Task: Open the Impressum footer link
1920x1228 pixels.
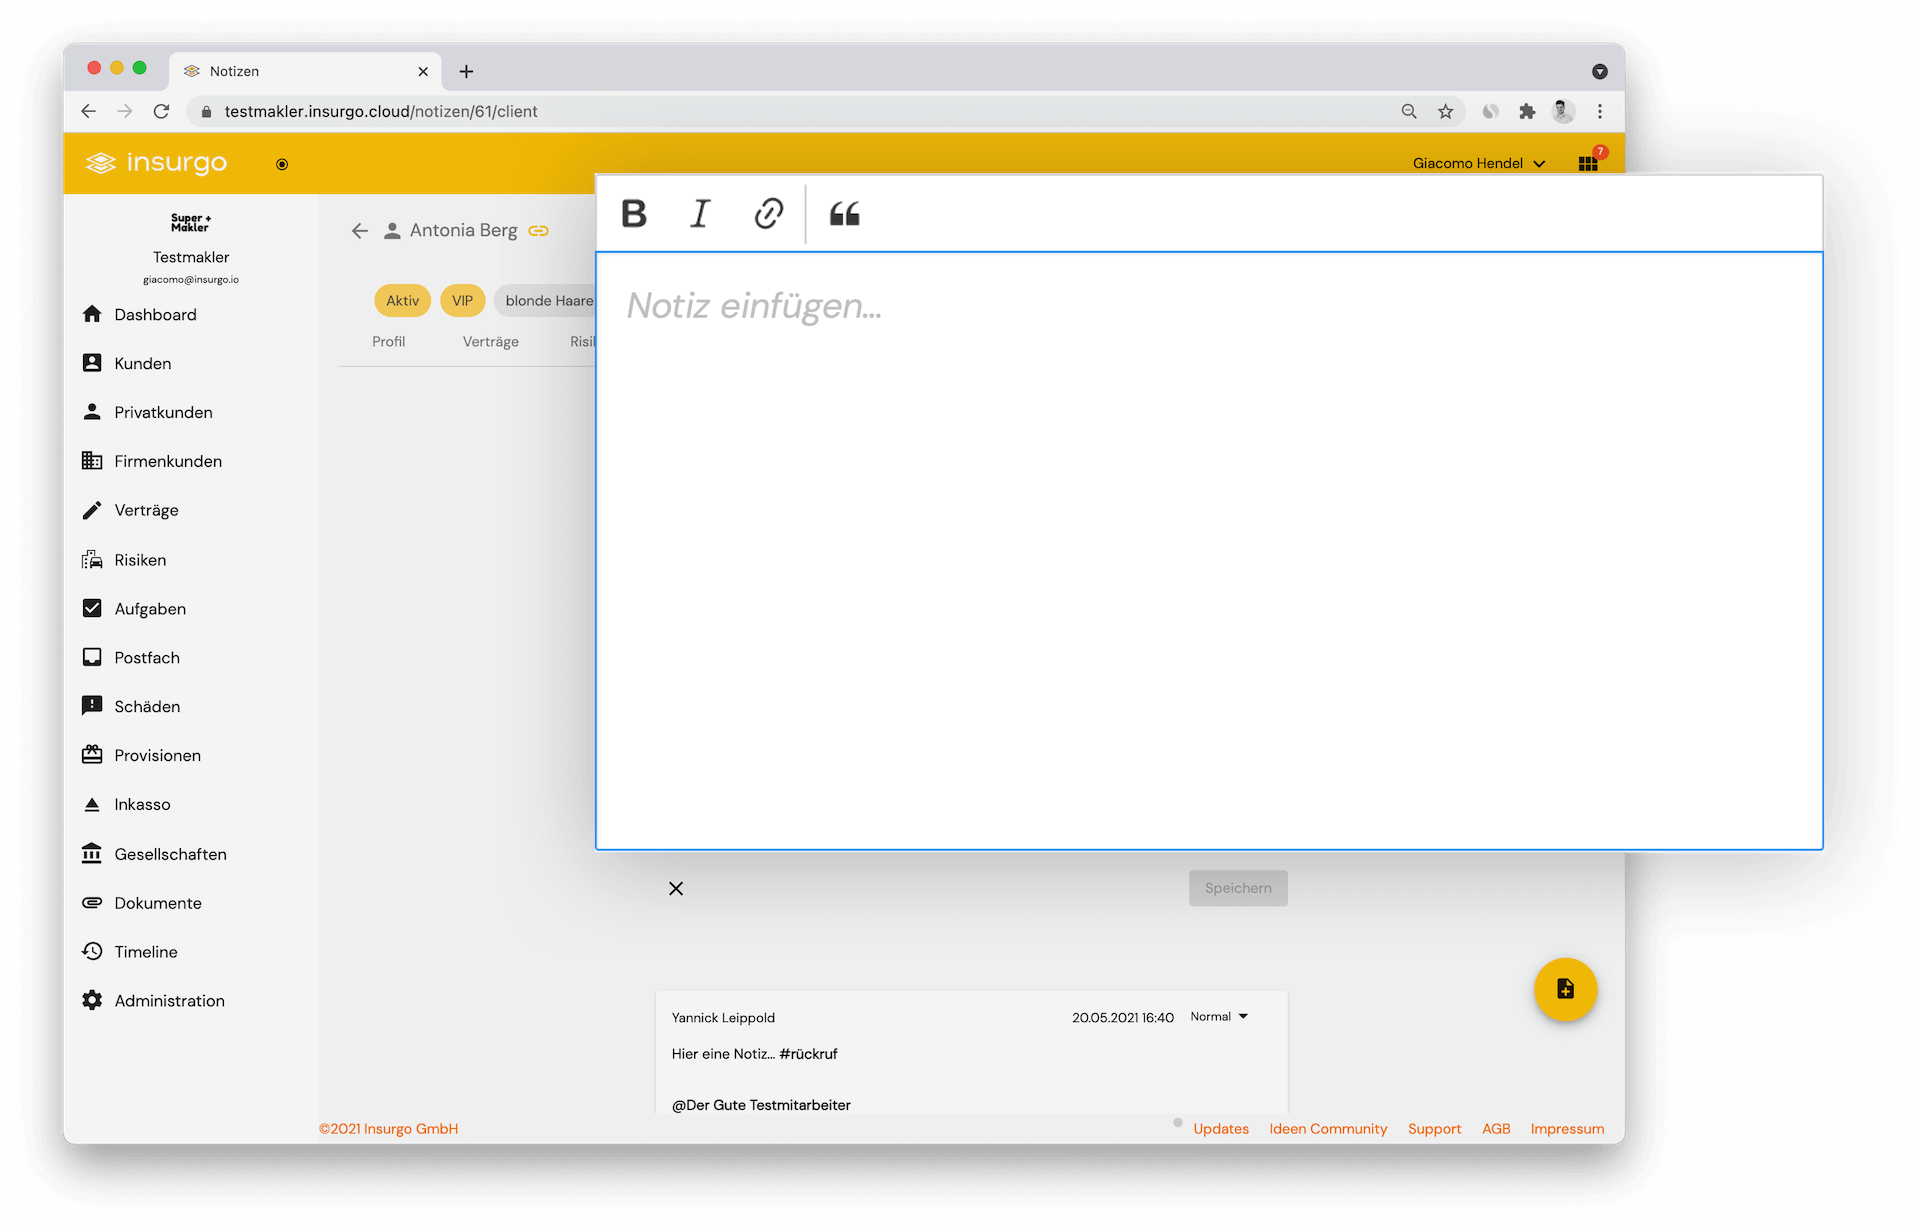Action: click(x=1567, y=1128)
